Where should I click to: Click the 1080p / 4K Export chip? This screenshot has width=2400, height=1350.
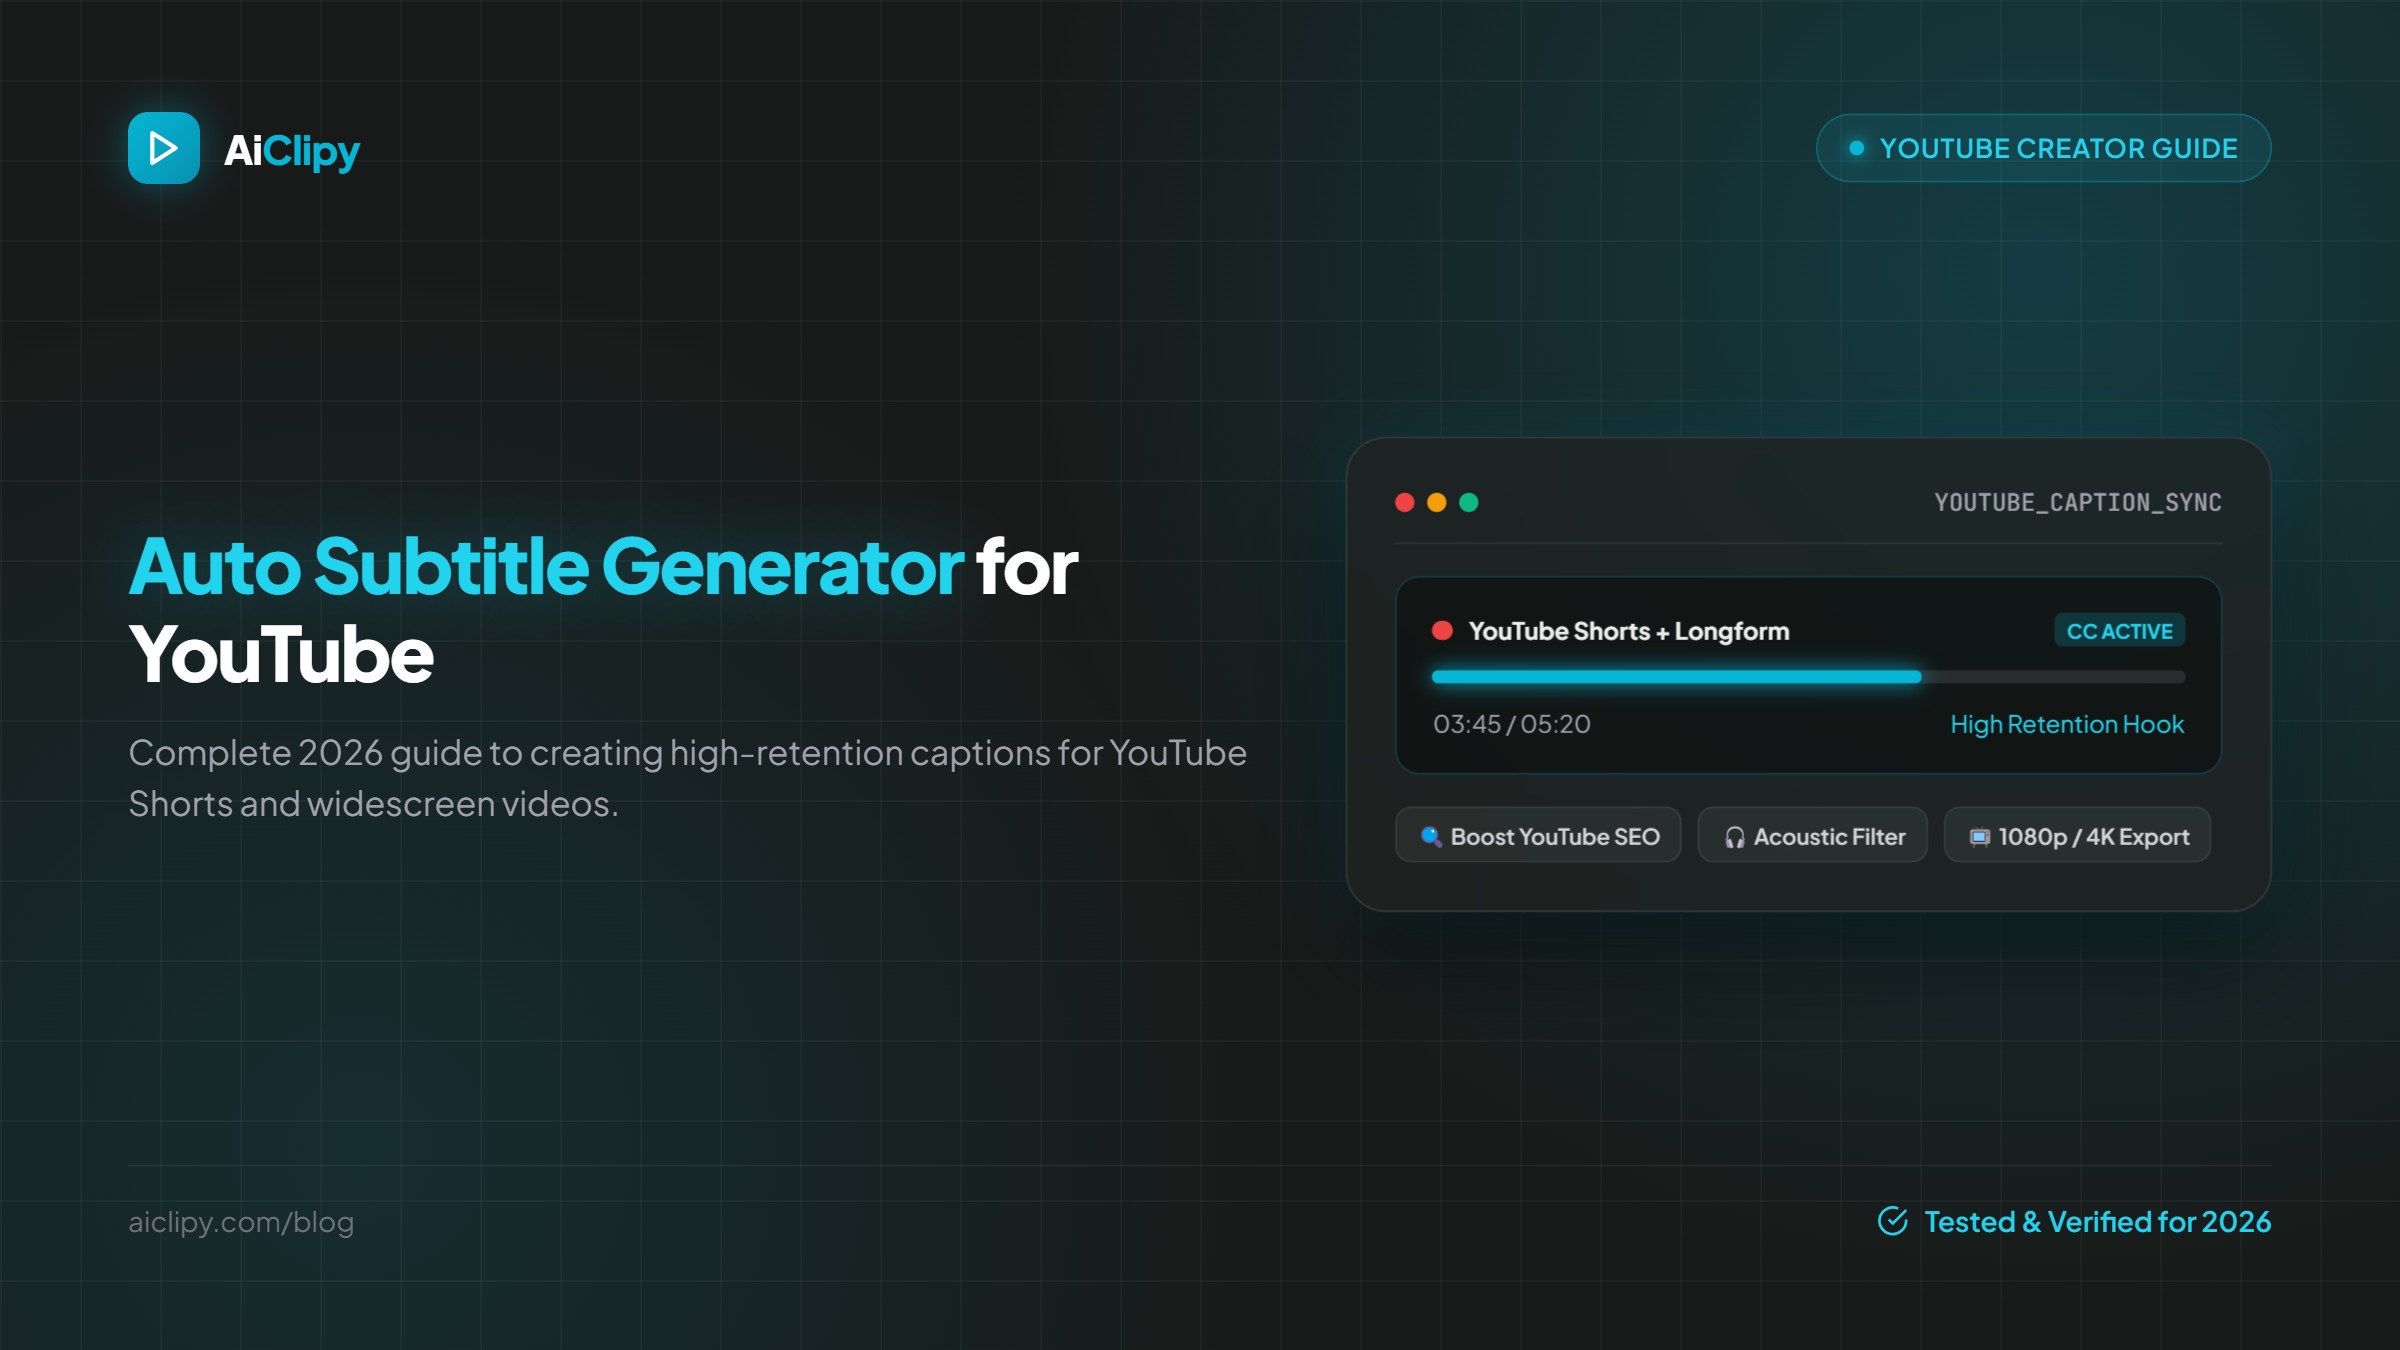pyautogui.click(x=2077, y=835)
